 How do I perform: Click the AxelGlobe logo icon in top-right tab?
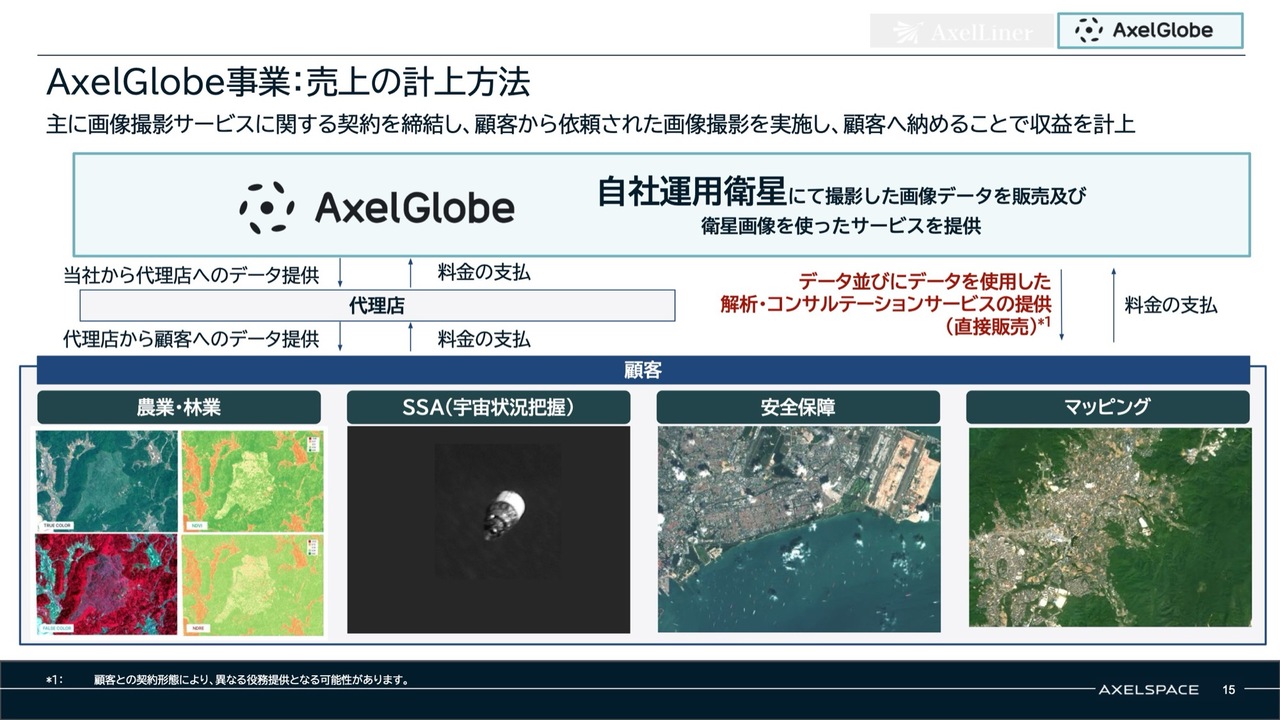pyautogui.click(x=1089, y=31)
